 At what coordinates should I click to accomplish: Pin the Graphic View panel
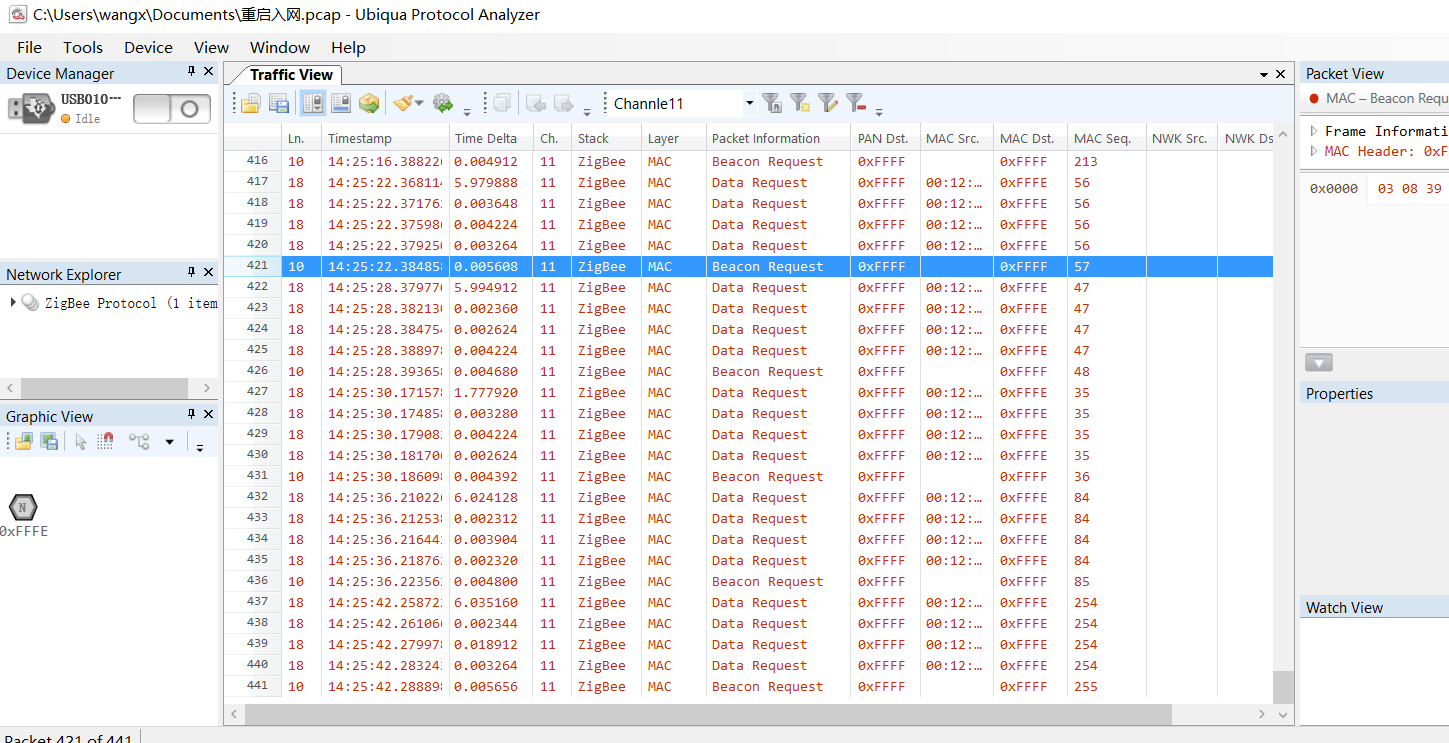[191, 415]
